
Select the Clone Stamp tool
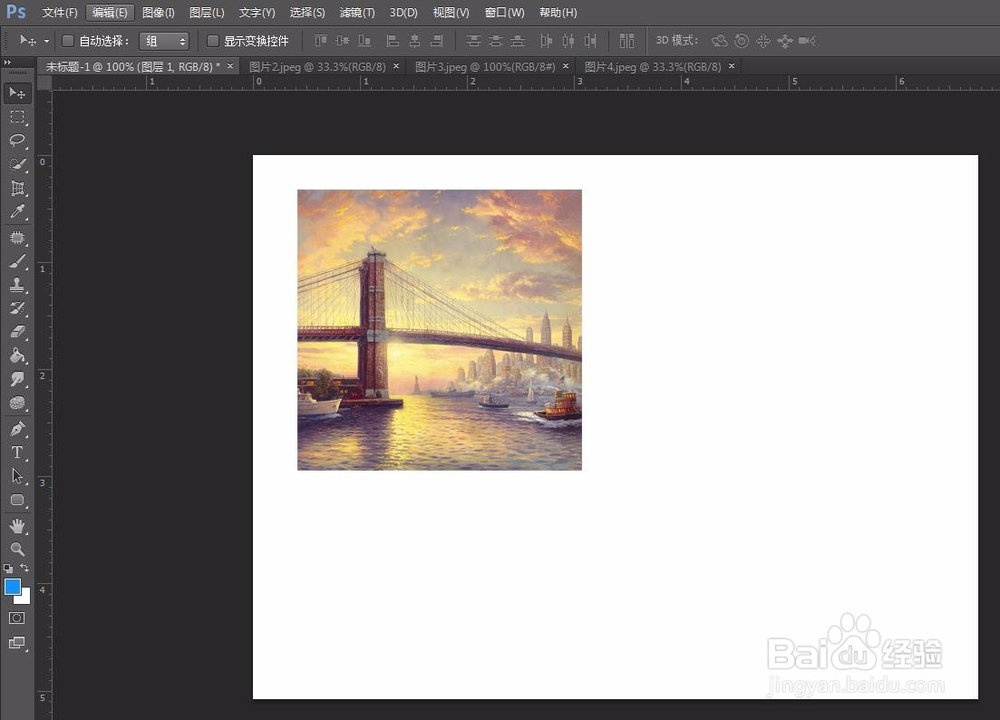click(17, 285)
